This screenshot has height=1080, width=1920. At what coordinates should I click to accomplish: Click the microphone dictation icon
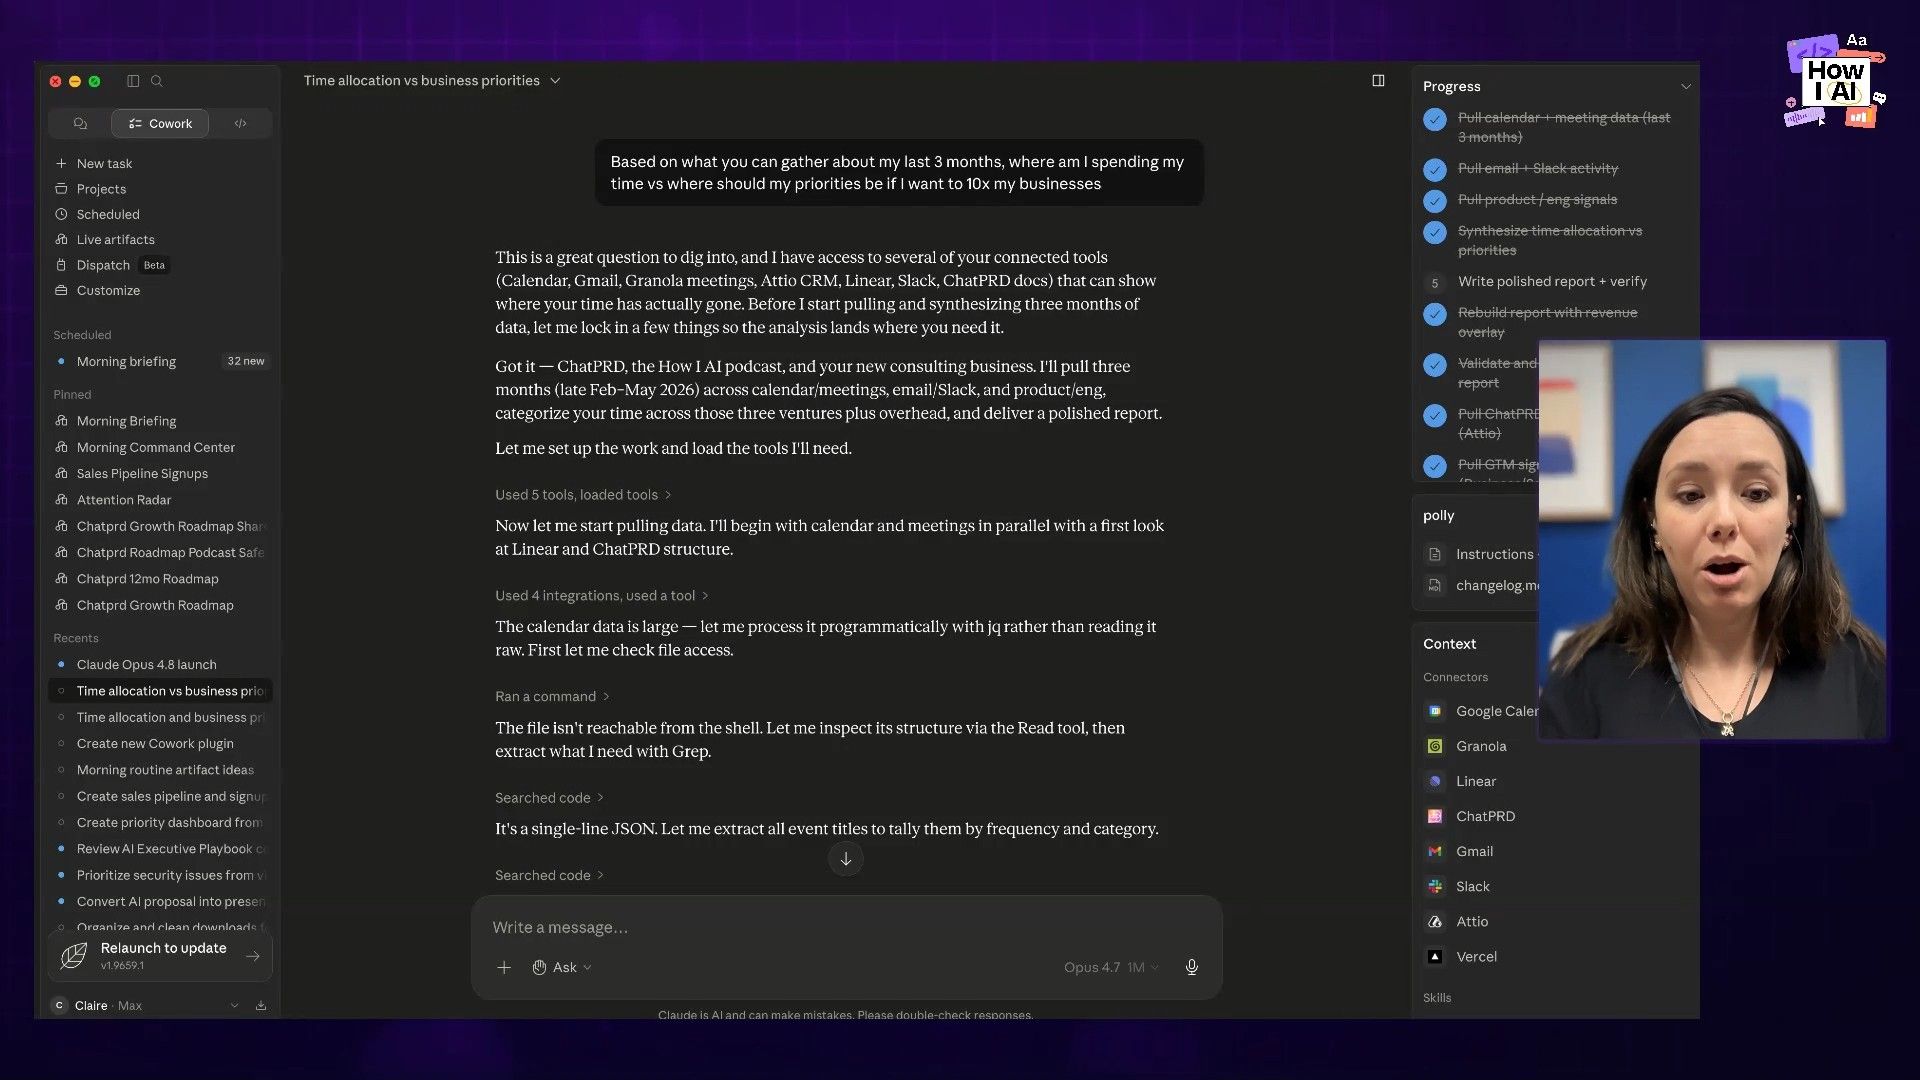[1192, 968]
